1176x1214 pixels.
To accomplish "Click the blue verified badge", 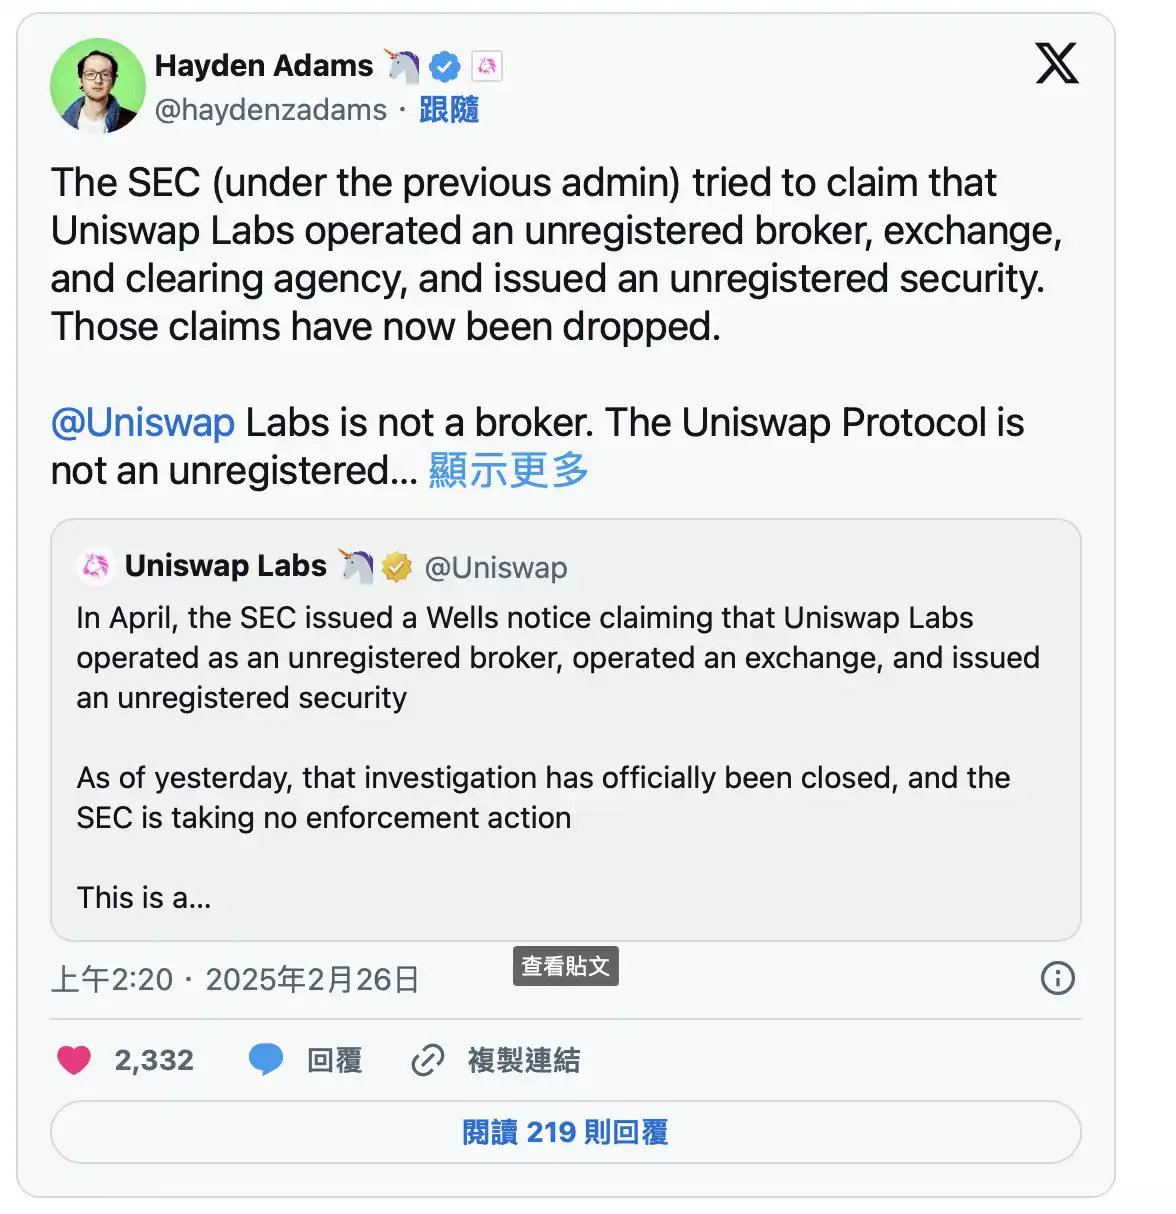I will coord(444,67).
